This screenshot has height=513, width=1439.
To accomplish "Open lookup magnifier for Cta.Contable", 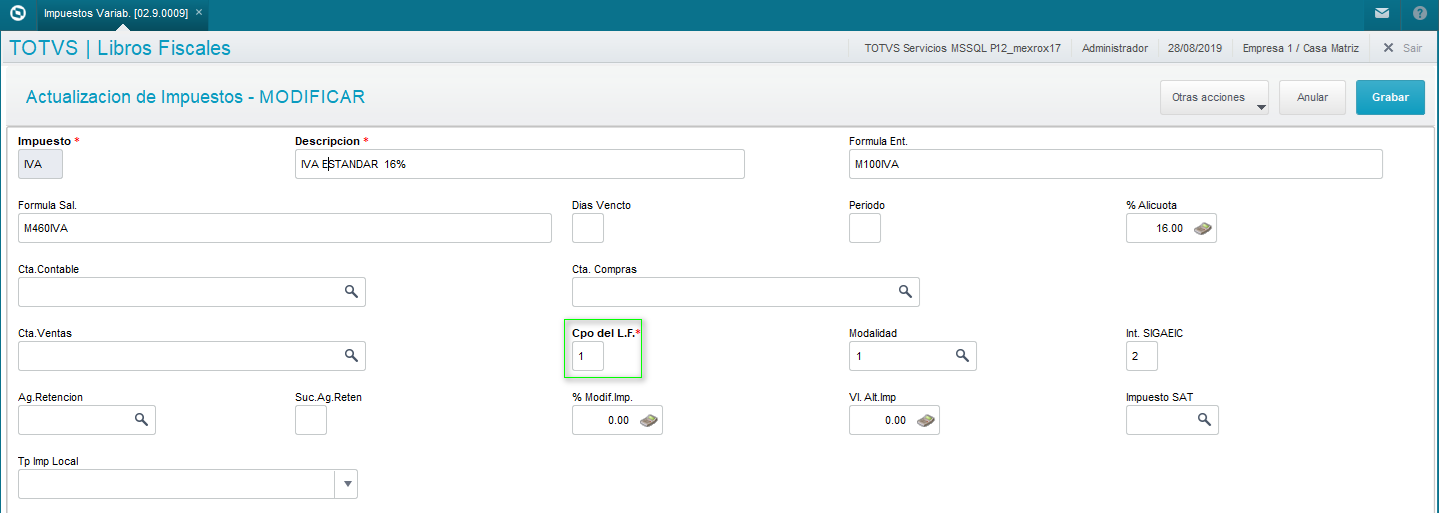I will click(351, 291).
